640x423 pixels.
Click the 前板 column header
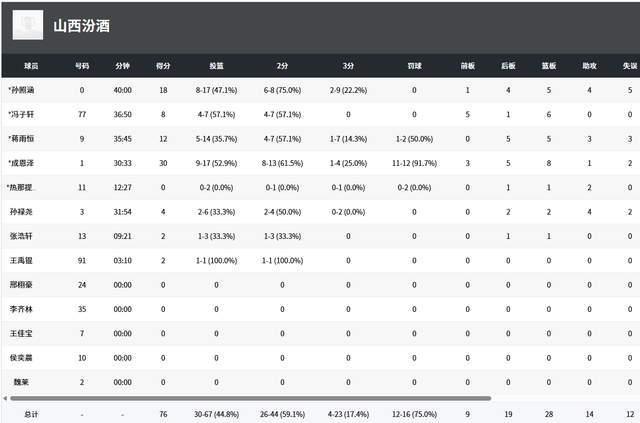(x=467, y=66)
